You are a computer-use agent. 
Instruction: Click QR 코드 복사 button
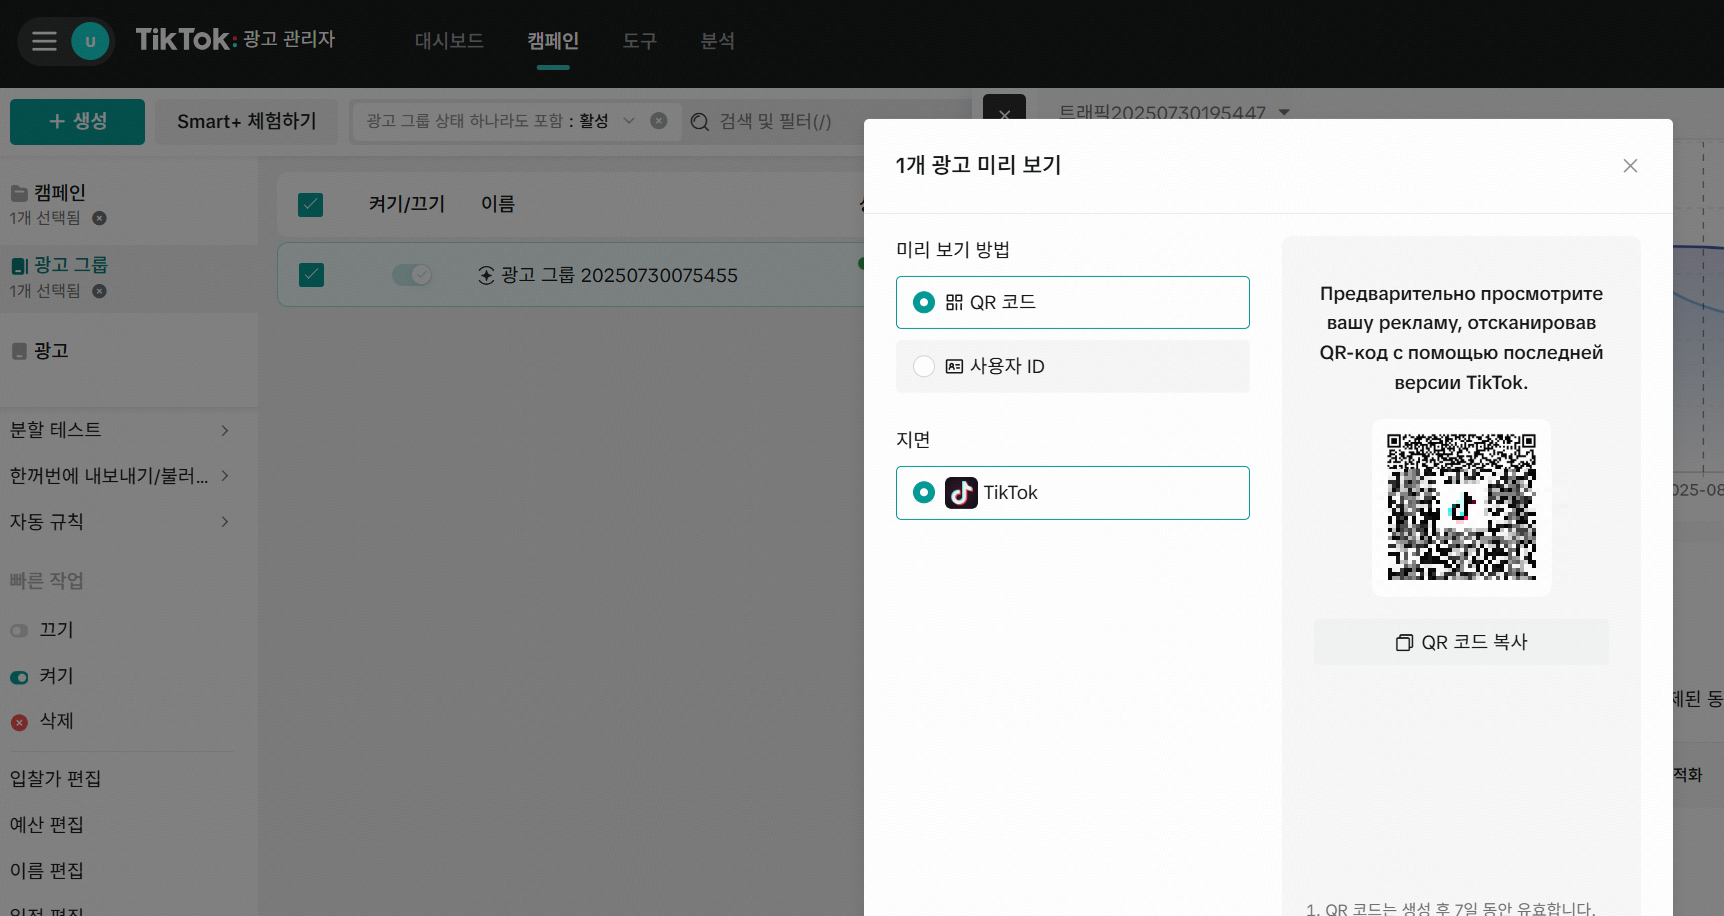tap(1461, 642)
